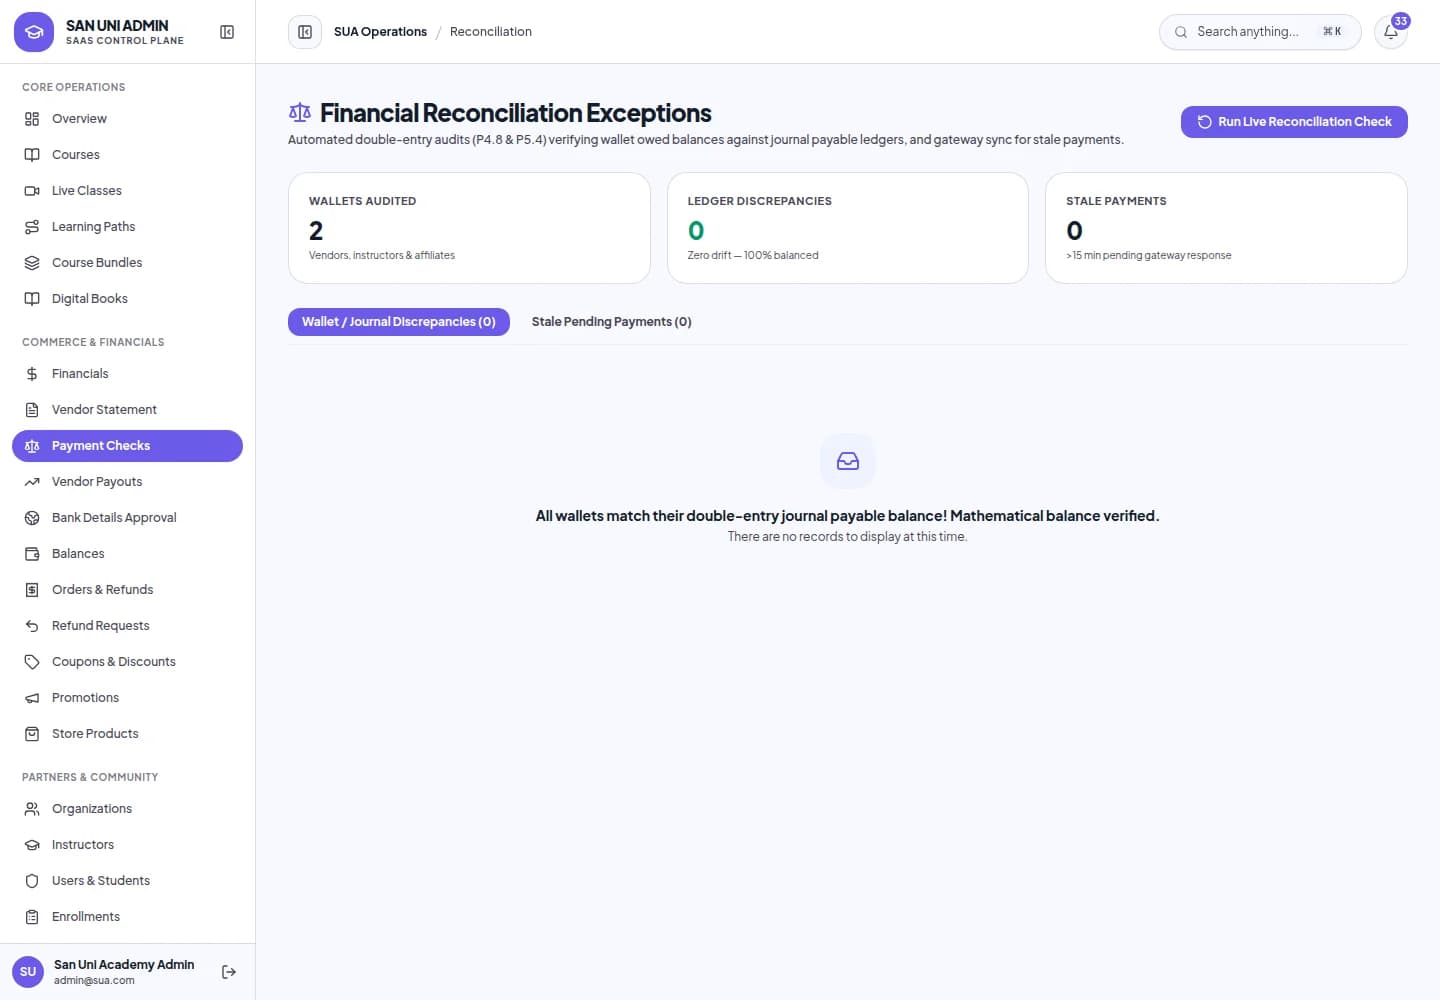1440x1000 pixels.
Task: Click the Ledger Discrepancies card
Action: (848, 228)
